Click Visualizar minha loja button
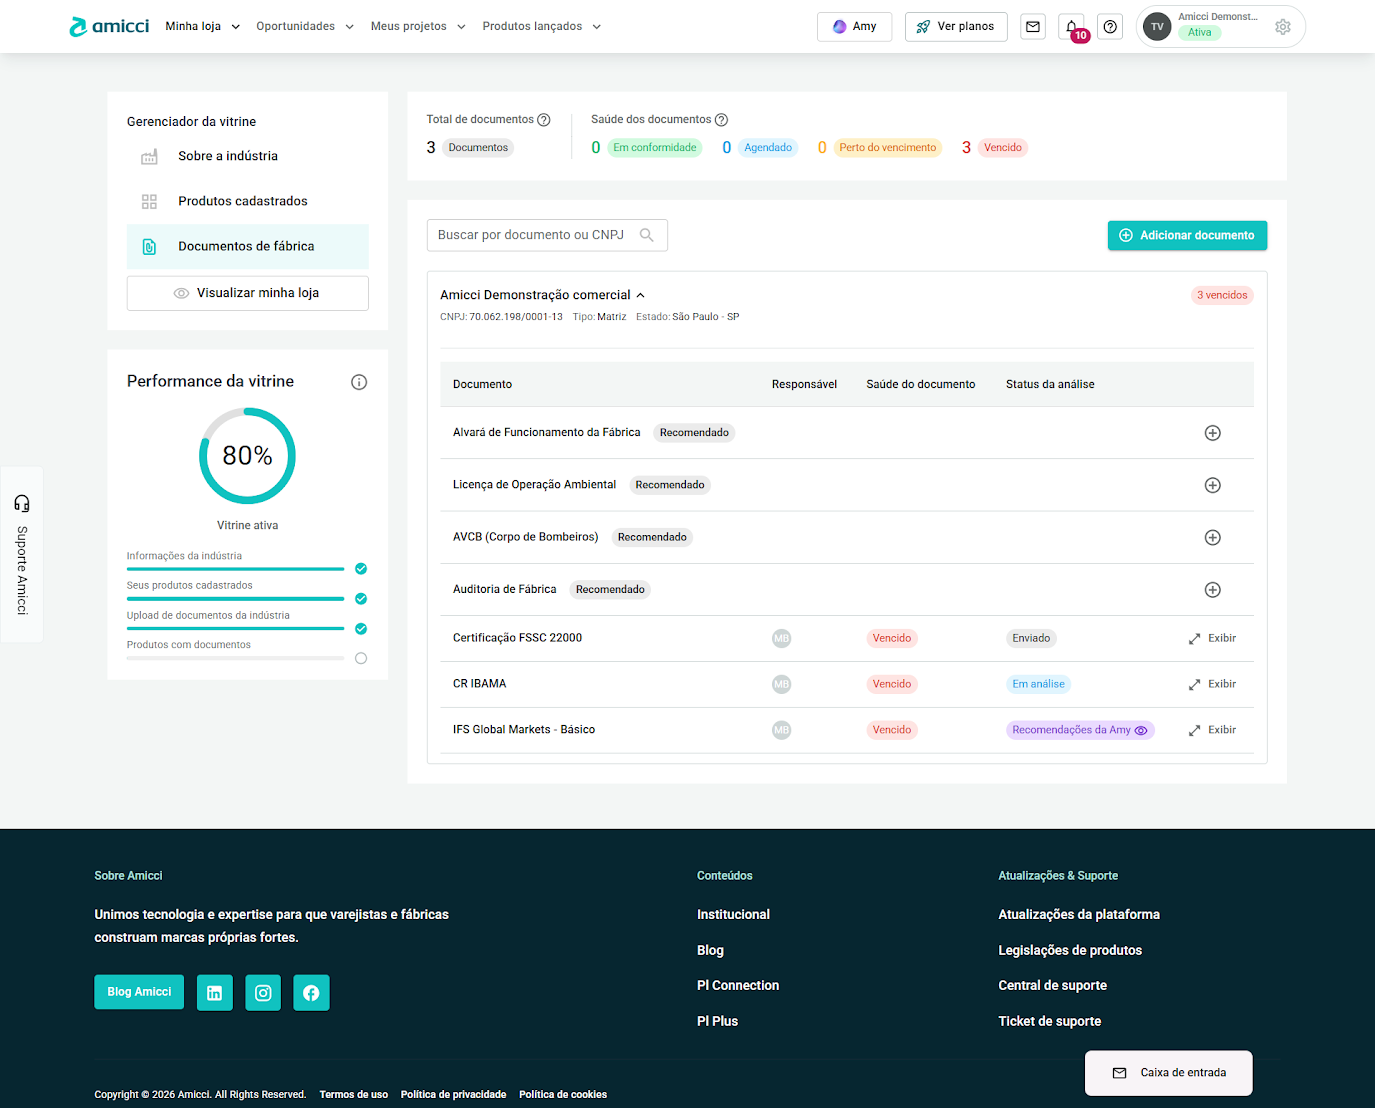 point(247,293)
